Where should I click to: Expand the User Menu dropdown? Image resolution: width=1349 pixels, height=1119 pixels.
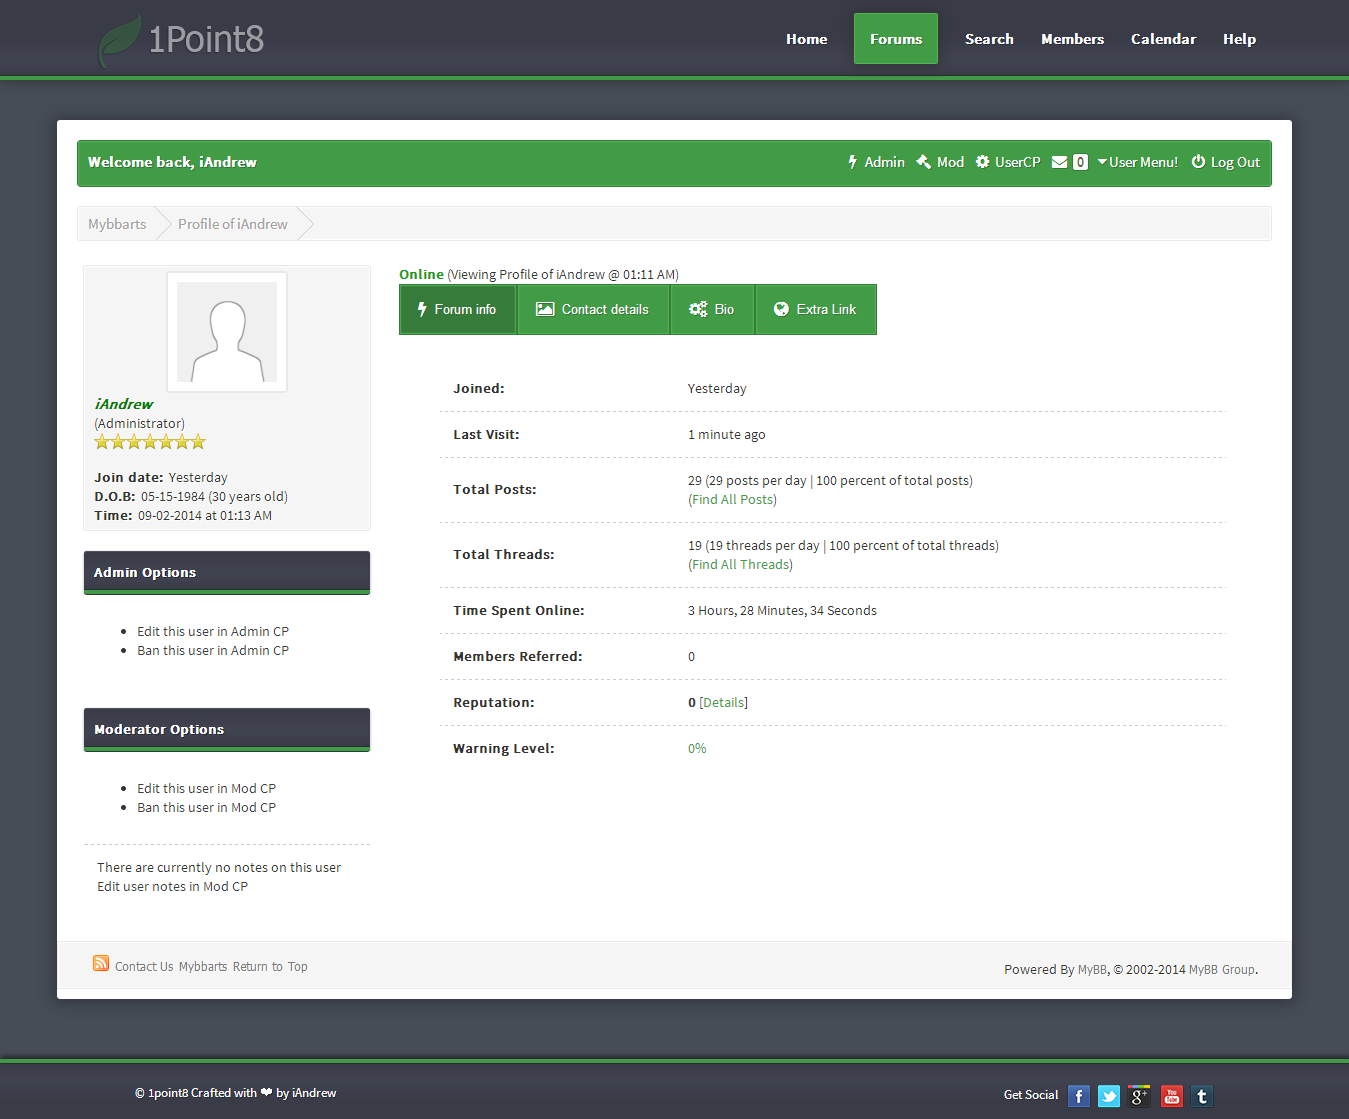[x=1137, y=162]
